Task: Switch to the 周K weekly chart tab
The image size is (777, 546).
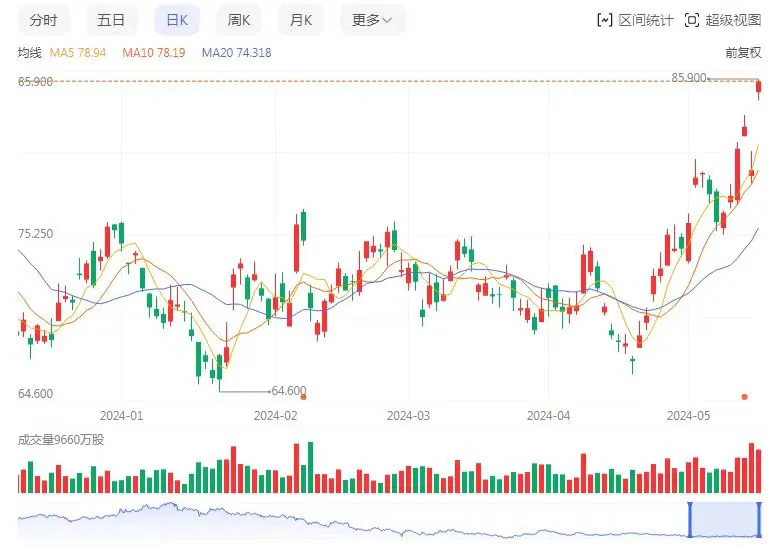Action: click(238, 20)
